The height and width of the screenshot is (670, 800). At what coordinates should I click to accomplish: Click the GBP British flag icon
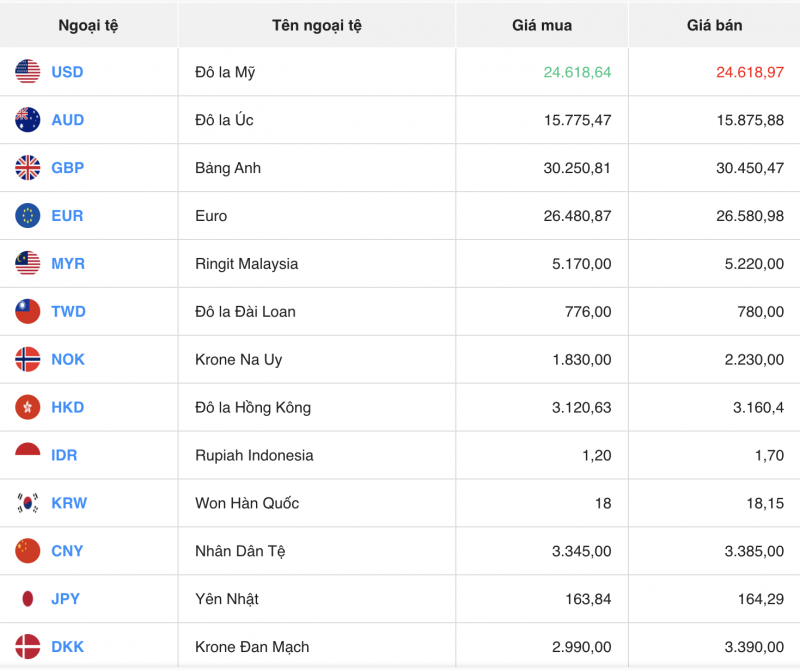(x=27, y=168)
